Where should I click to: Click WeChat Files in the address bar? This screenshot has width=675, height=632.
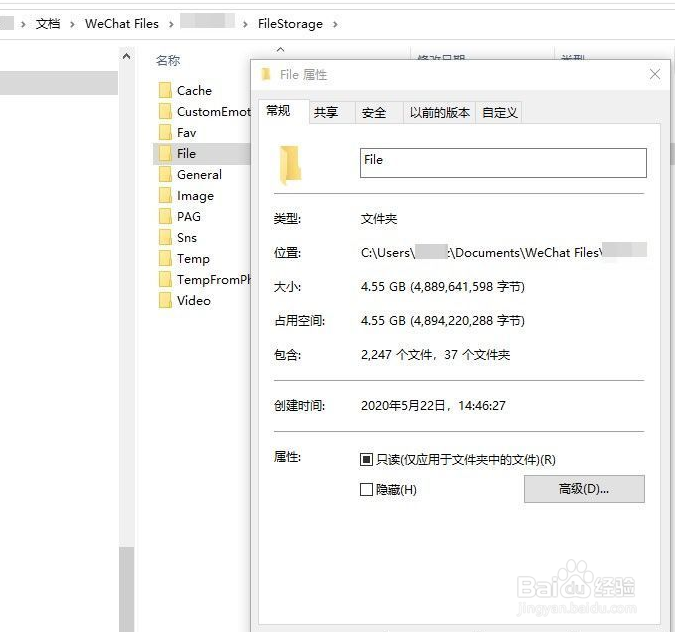pyautogui.click(x=122, y=24)
